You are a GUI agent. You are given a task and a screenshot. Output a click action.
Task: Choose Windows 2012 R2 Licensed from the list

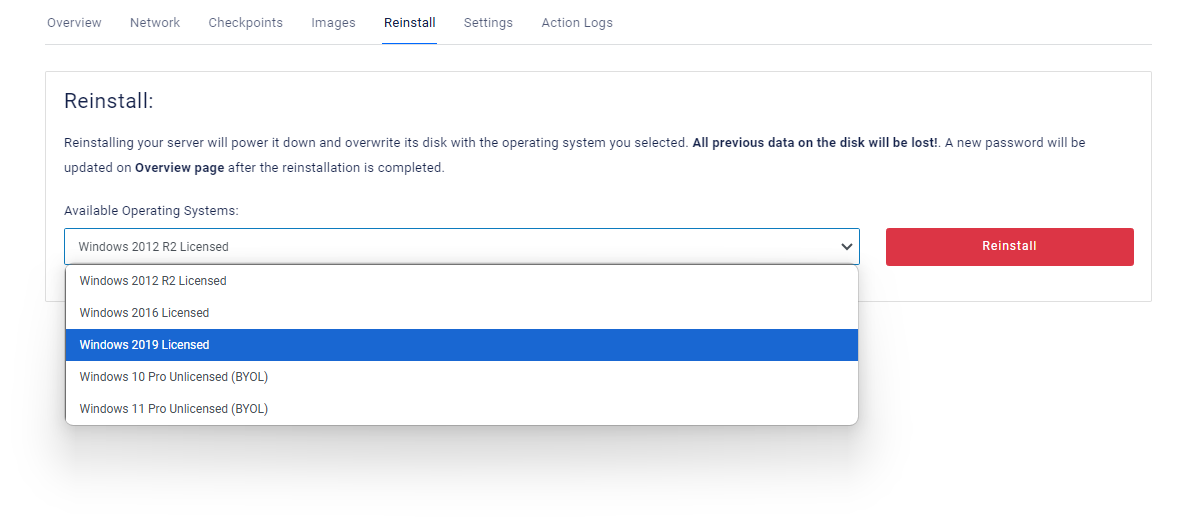point(153,281)
